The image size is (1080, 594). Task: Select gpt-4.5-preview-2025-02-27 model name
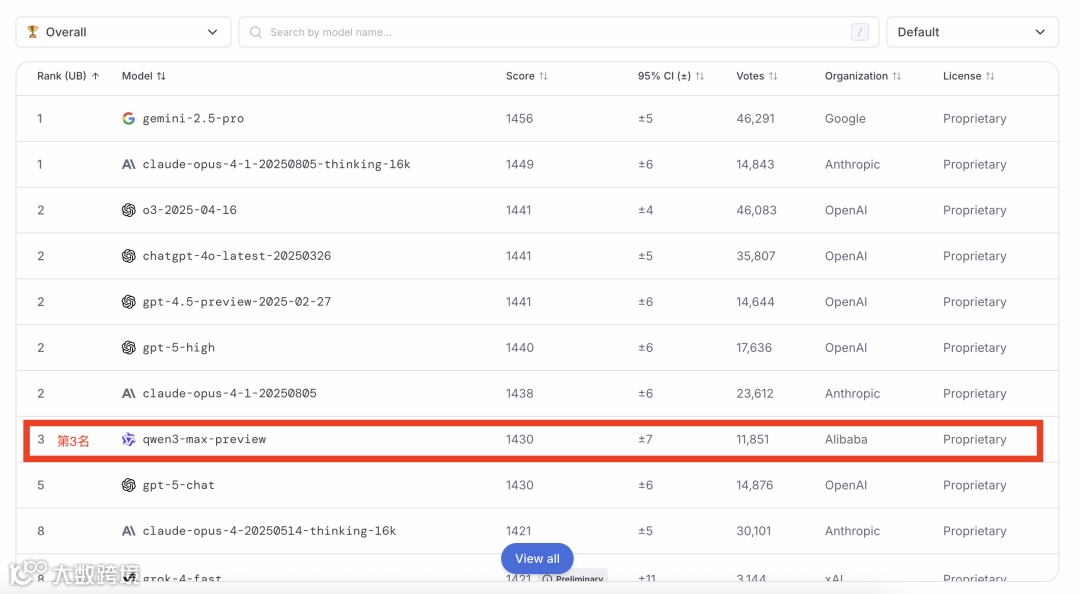coord(236,302)
